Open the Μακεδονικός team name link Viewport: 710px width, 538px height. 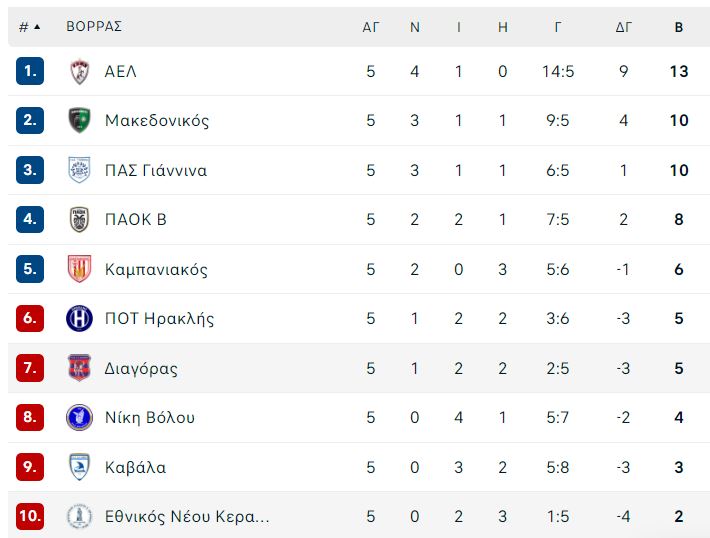click(157, 120)
